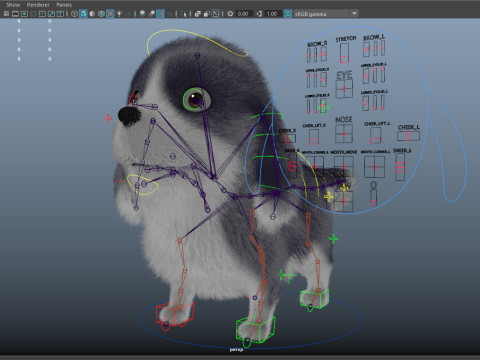Click the BROW_R label

click(317, 44)
